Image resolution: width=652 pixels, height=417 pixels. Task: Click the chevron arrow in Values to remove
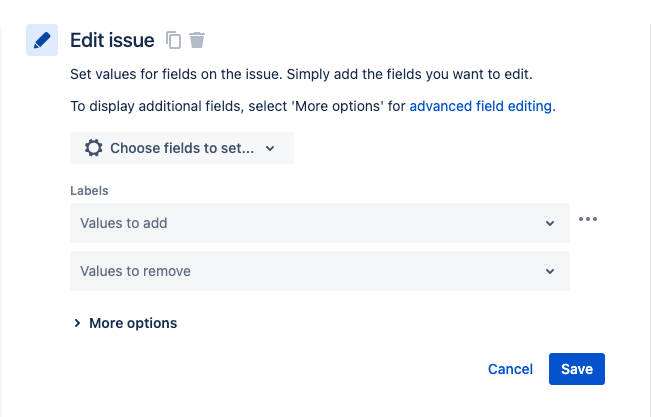pos(550,271)
